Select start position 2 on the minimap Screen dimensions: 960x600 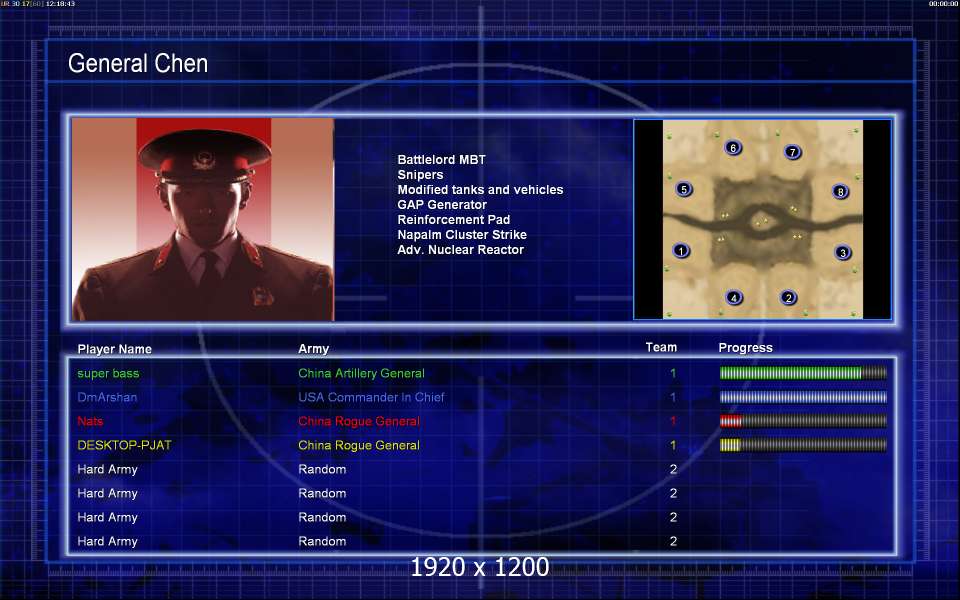(x=789, y=298)
